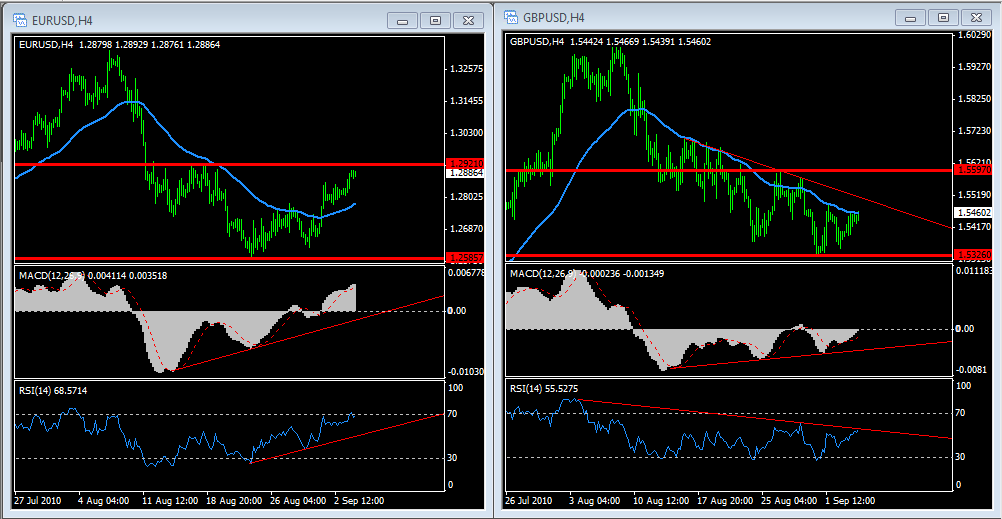This screenshot has width=1002, height=519.
Task: Click the red 1.25857 price label on EURUSD
Action: point(467,258)
